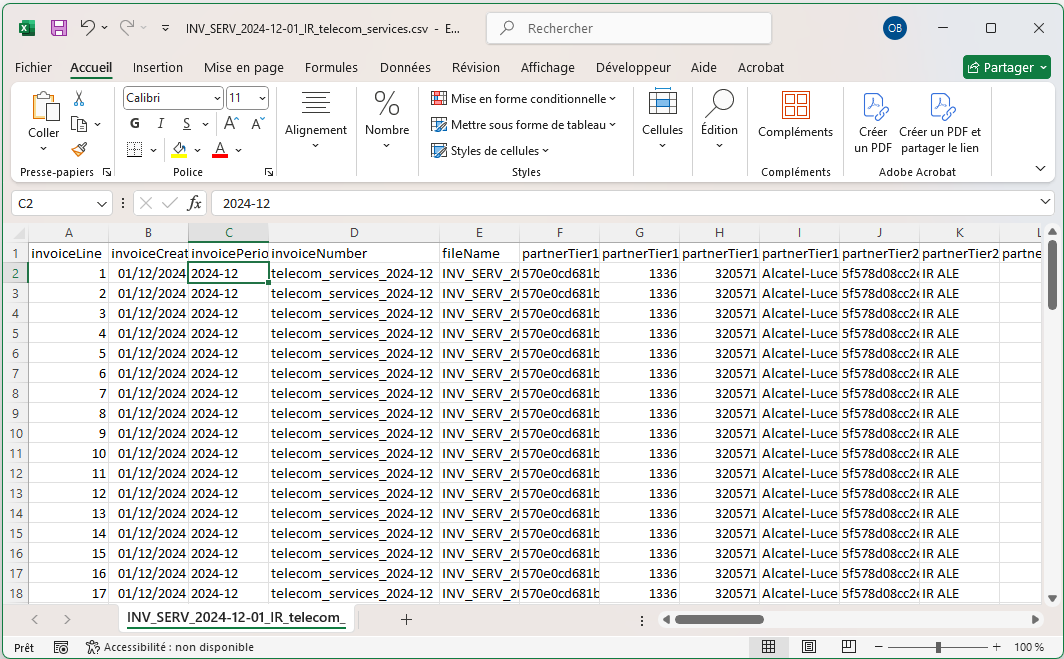Click the Cut scissors icon
The height and width of the screenshot is (659, 1064).
coord(79,99)
